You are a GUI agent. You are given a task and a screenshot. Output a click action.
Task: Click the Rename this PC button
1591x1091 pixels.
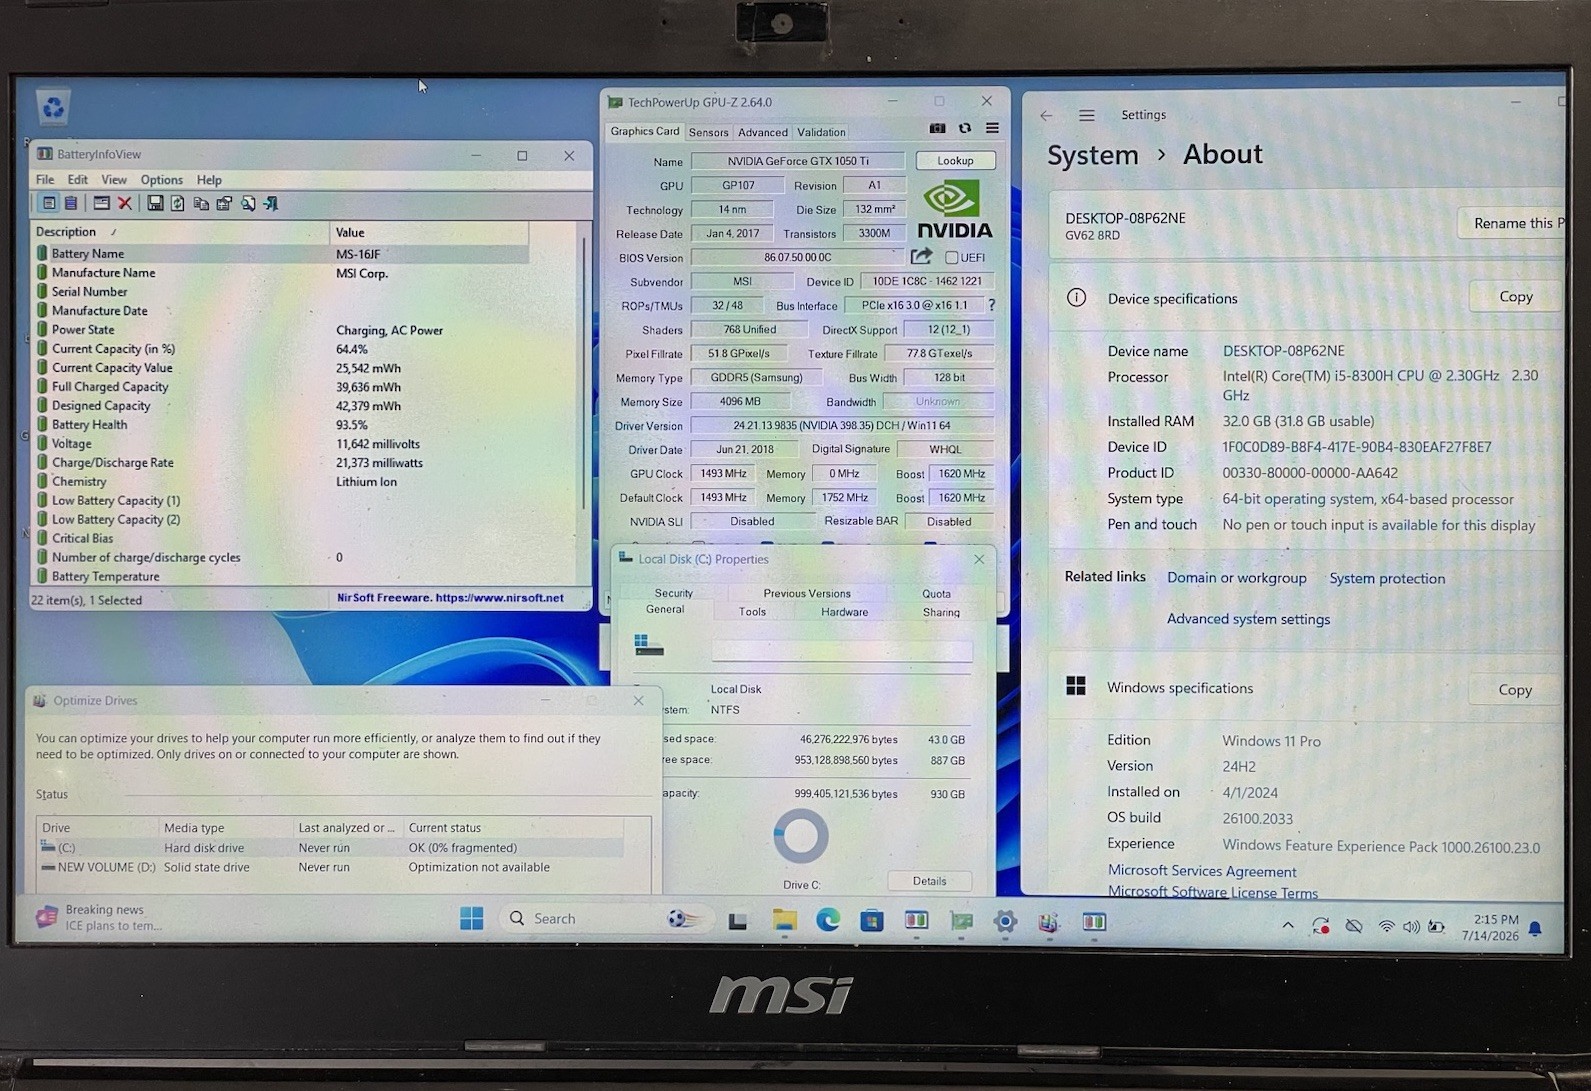pyautogui.click(x=1511, y=223)
